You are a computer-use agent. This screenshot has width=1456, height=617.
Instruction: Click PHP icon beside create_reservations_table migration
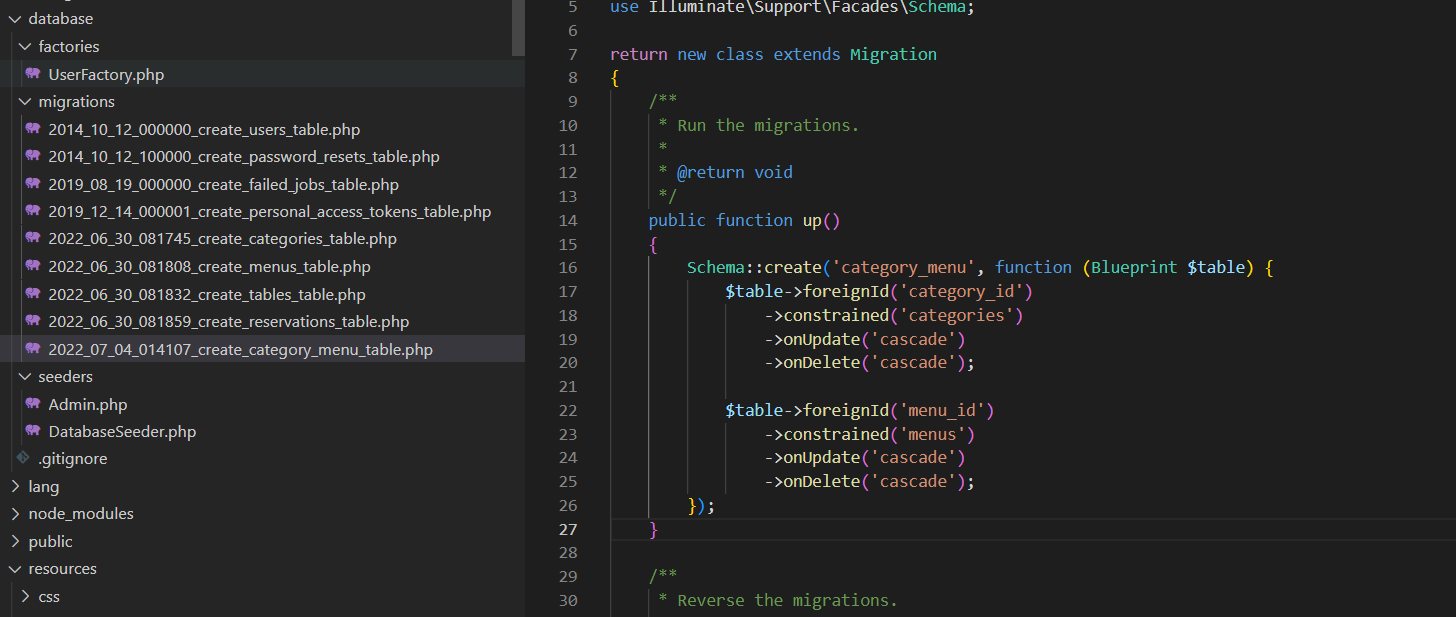33,321
